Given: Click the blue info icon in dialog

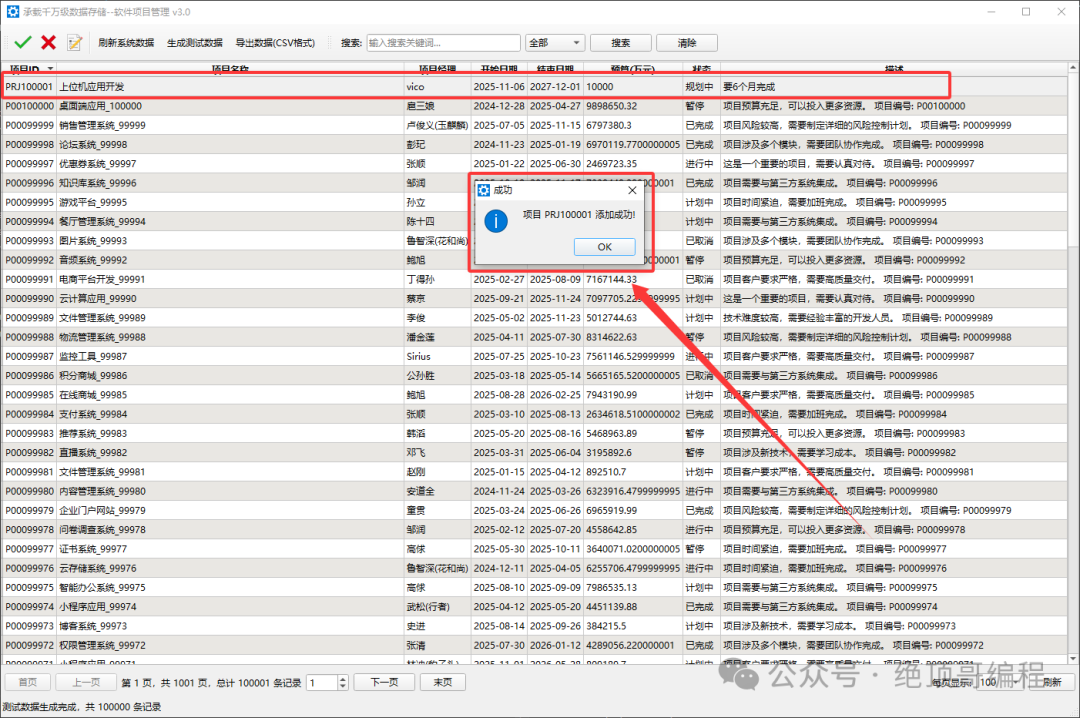Looking at the screenshot, I should pyautogui.click(x=496, y=221).
